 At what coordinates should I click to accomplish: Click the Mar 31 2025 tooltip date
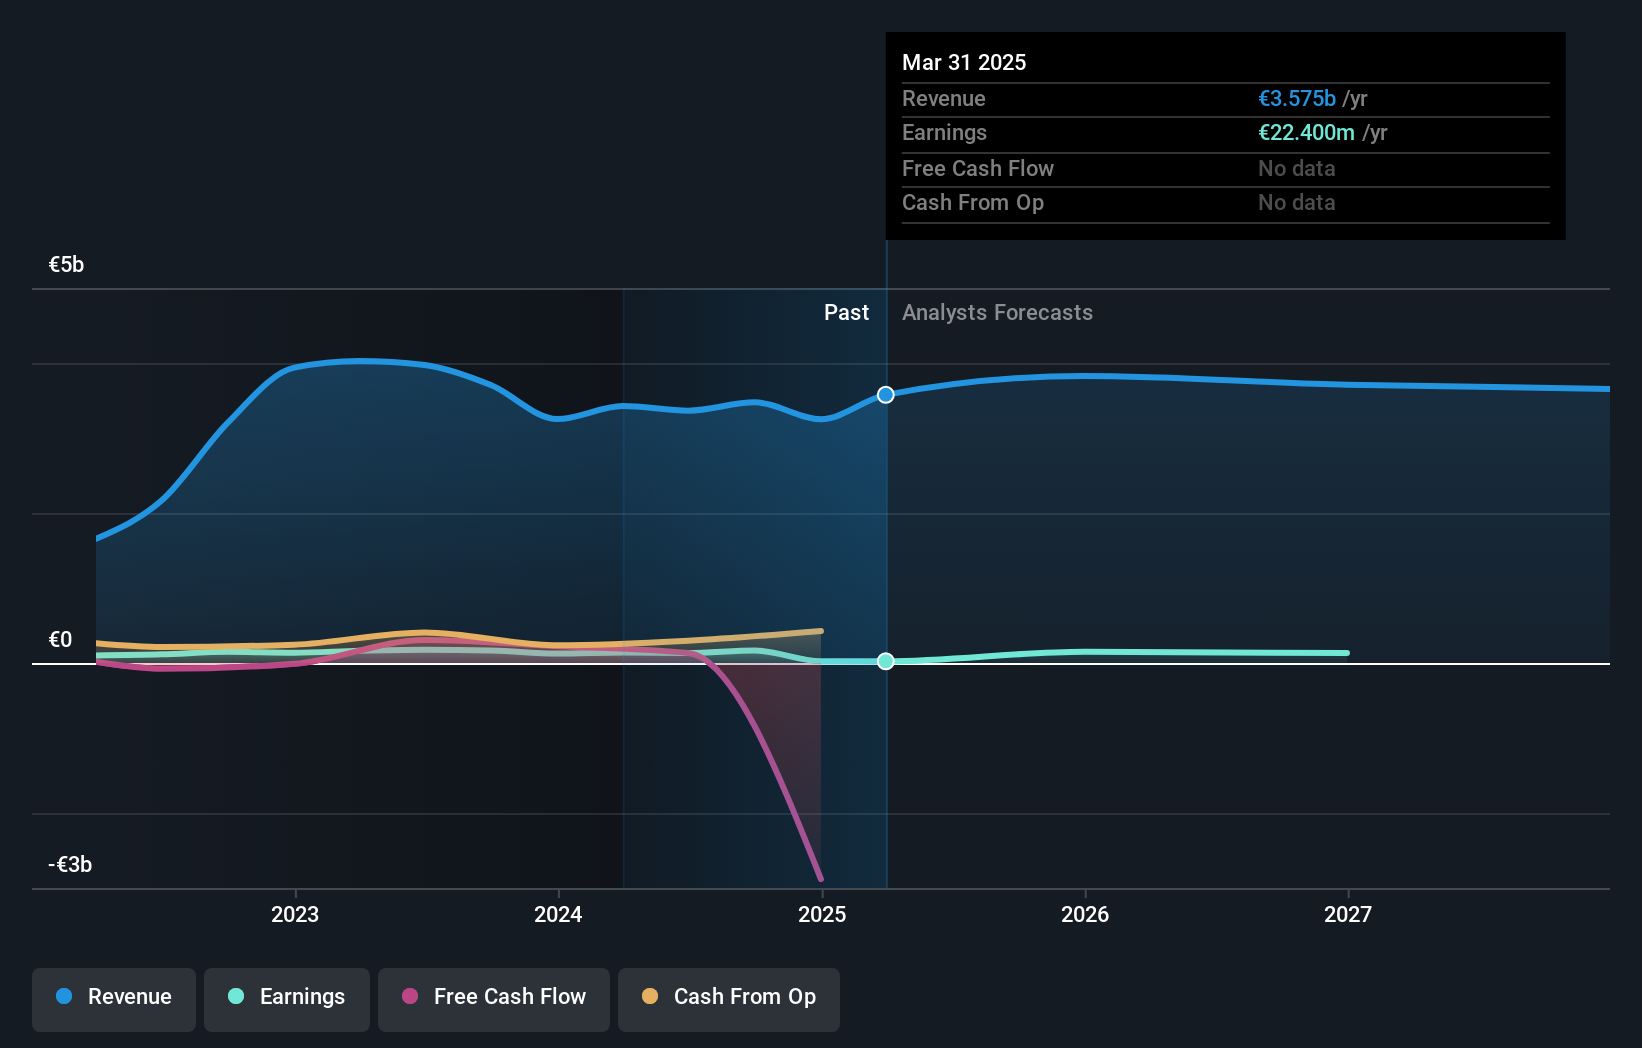964,62
